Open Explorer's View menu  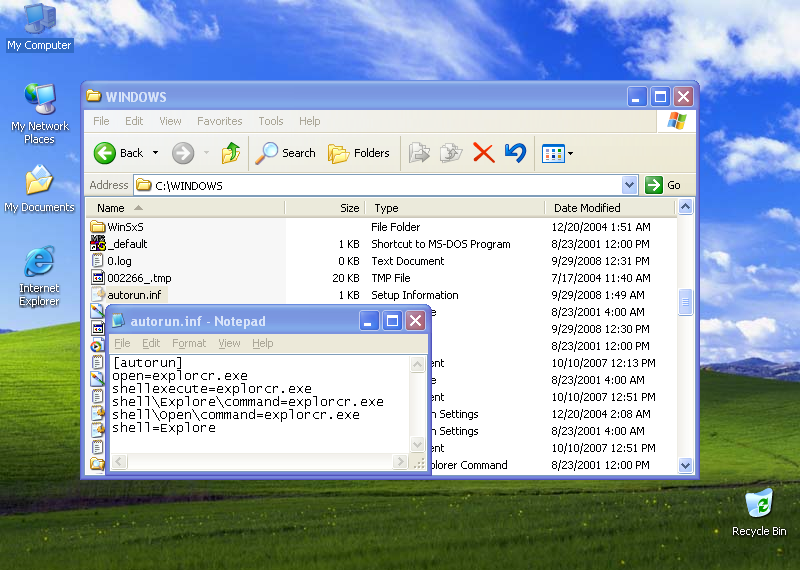[x=170, y=121]
